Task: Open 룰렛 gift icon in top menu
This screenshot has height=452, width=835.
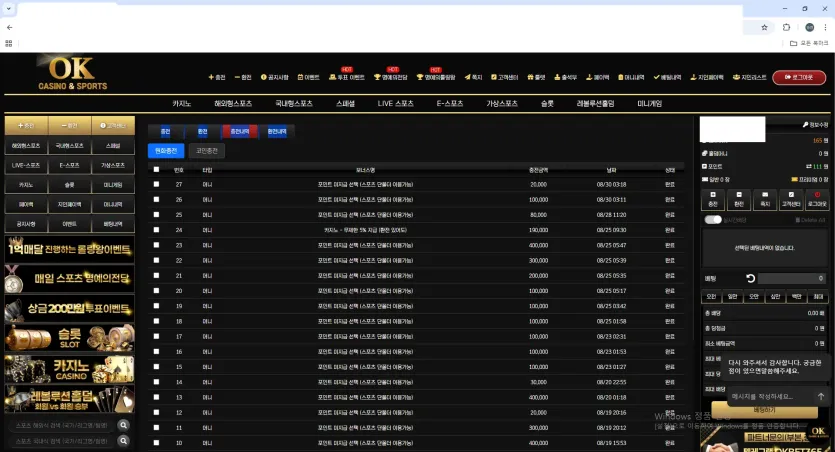Action: (x=536, y=77)
